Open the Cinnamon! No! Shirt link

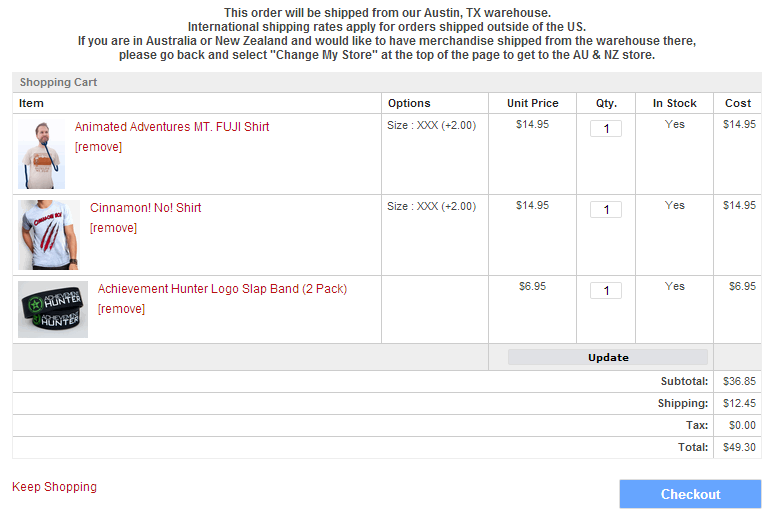coord(145,208)
